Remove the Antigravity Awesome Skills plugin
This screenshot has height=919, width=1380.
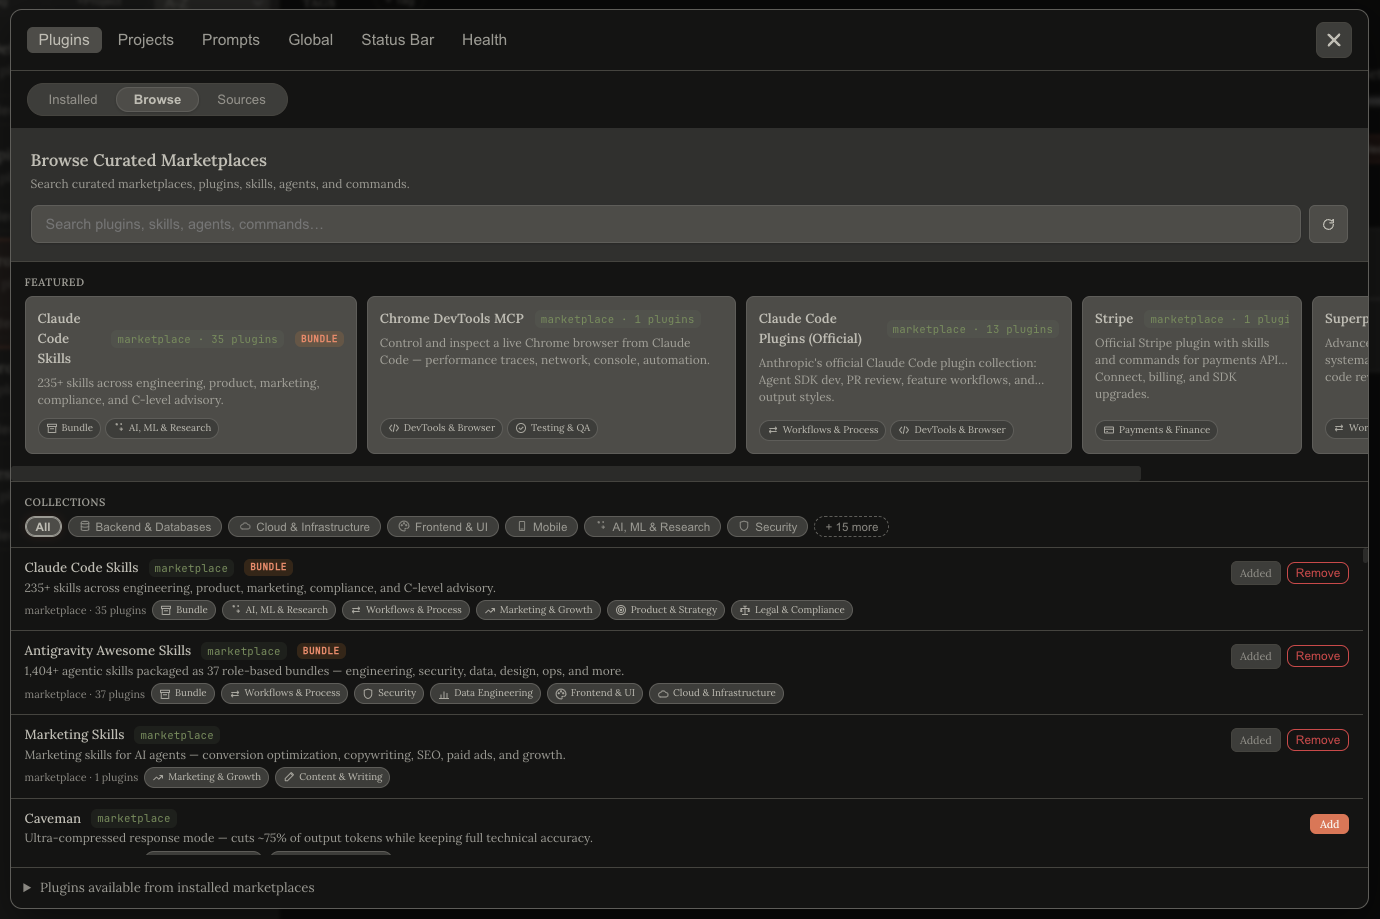pyautogui.click(x=1317, y=656)
